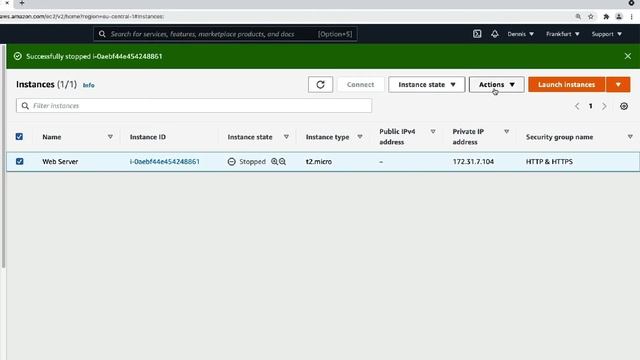This screenshot has width=640, height=360.
Task: Click the refresh instances button
Action: [320, 84]
